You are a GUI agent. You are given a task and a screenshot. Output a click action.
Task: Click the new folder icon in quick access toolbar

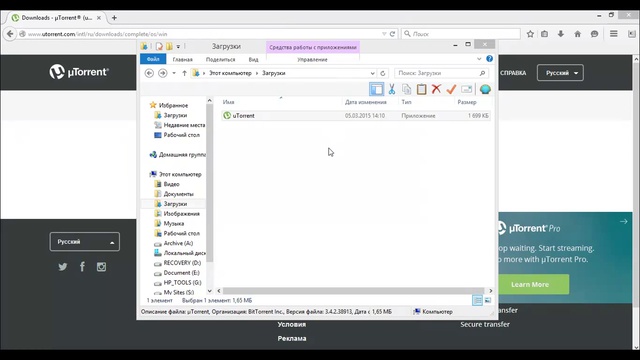tap(169, 46)
